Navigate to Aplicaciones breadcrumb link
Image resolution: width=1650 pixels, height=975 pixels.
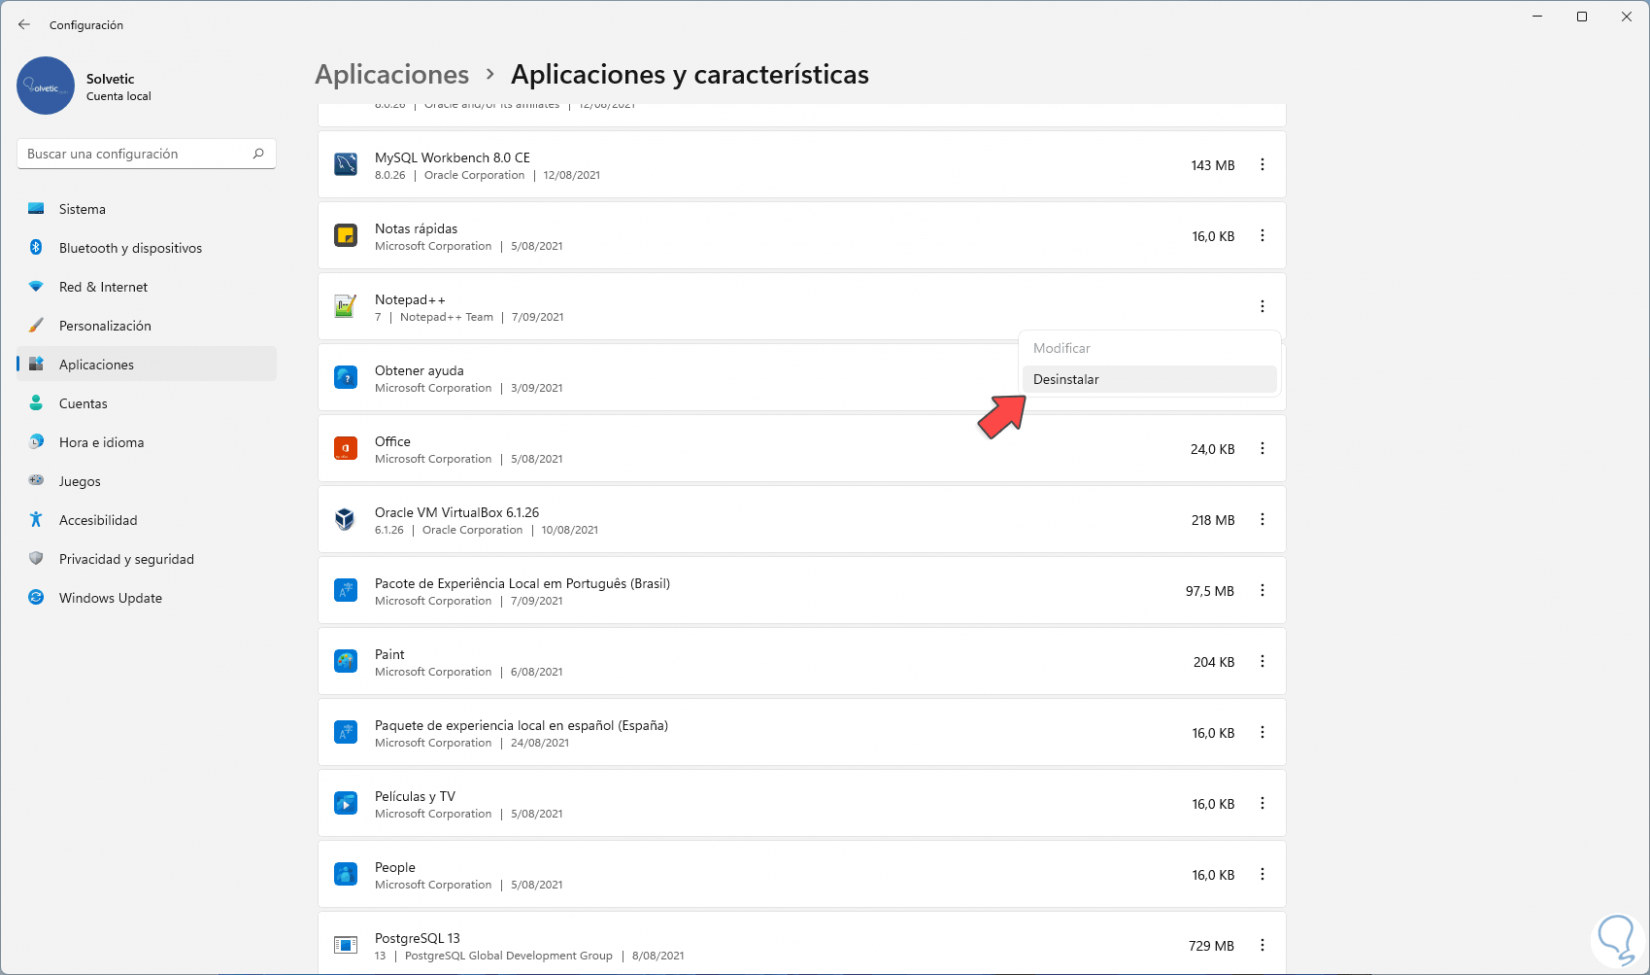click(392, 75)
